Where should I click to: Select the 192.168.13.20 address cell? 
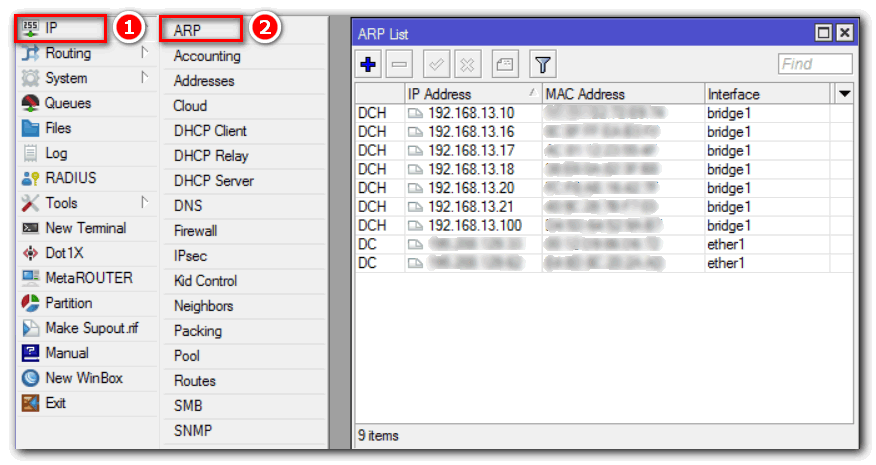tap(473, 188)
